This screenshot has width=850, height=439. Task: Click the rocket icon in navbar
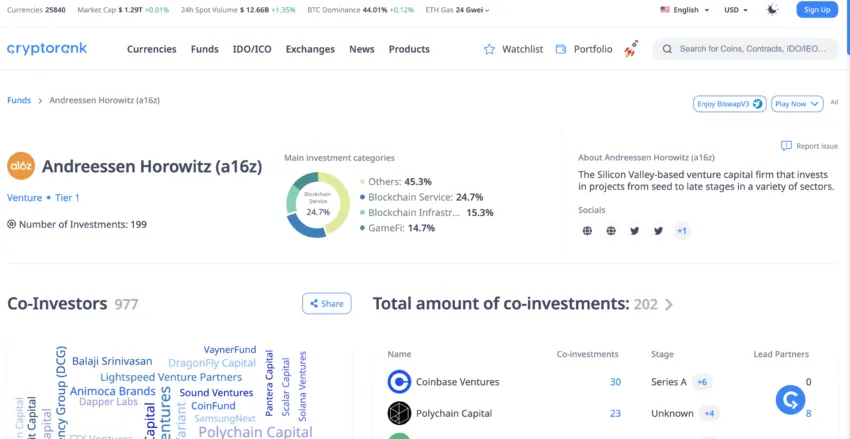(631, 49)
